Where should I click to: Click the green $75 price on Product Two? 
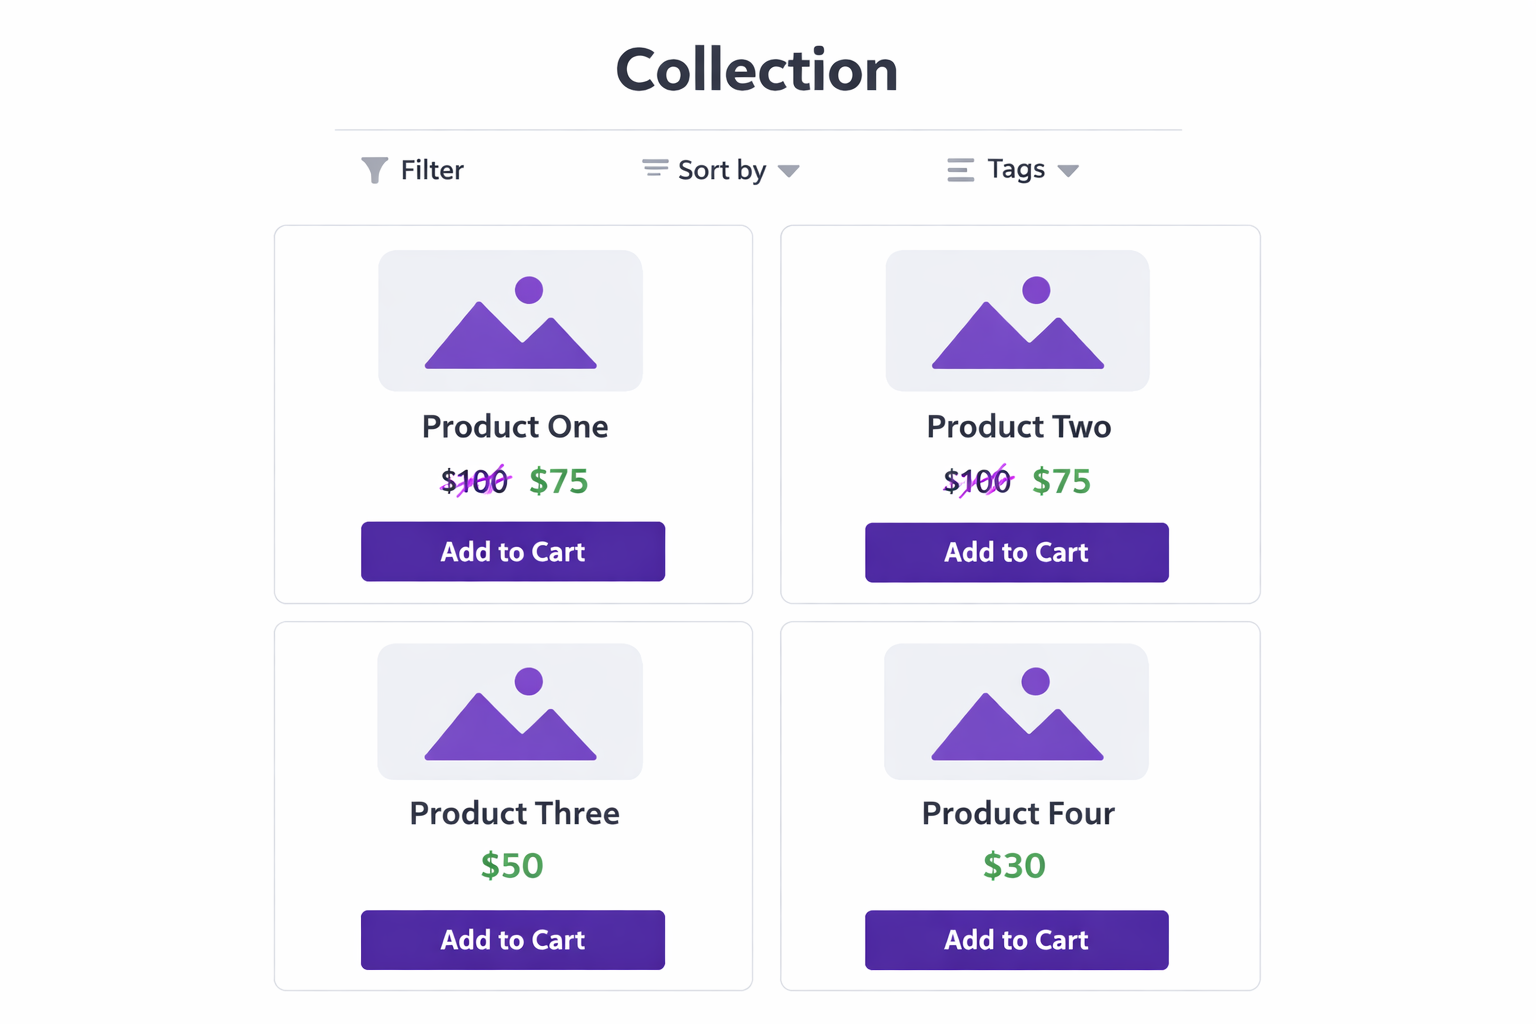pyautogui.click(x=1061, y=481)
